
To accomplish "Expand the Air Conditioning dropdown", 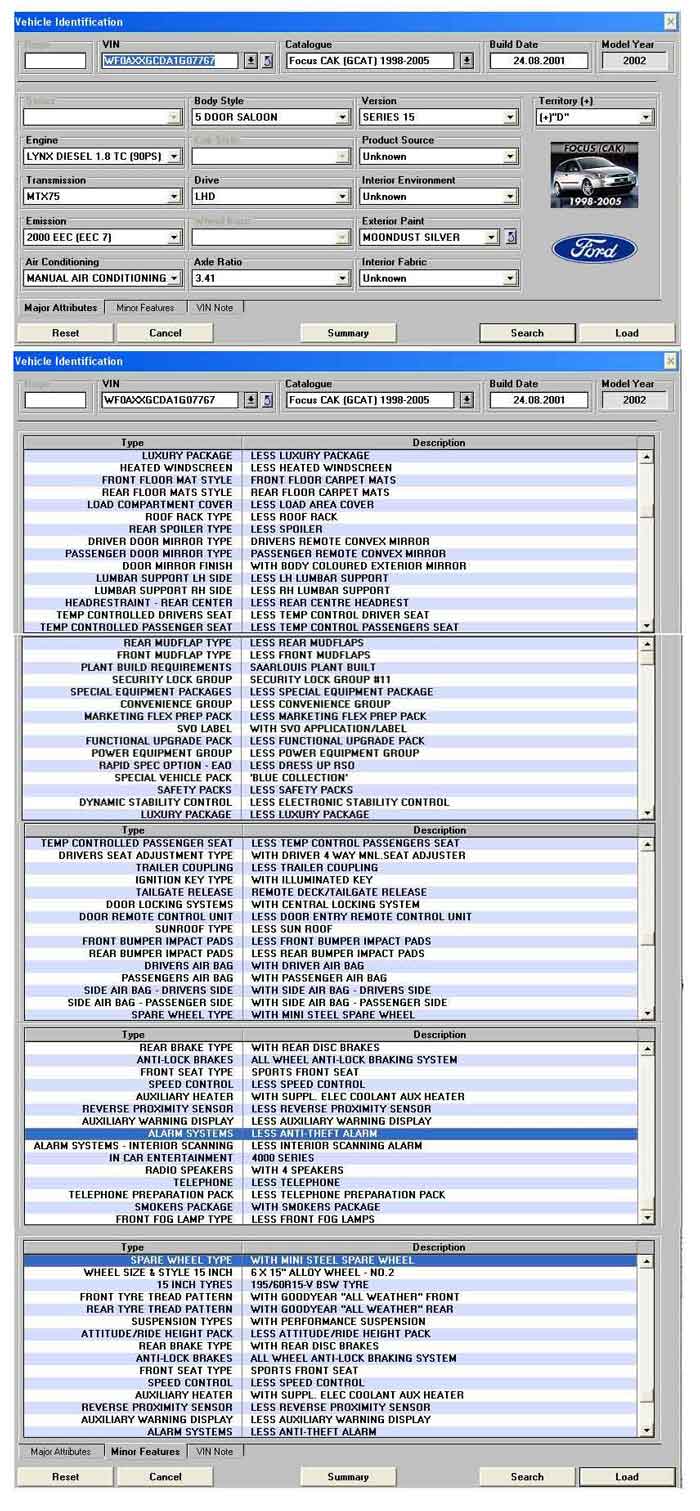I will tap(175, 278).
